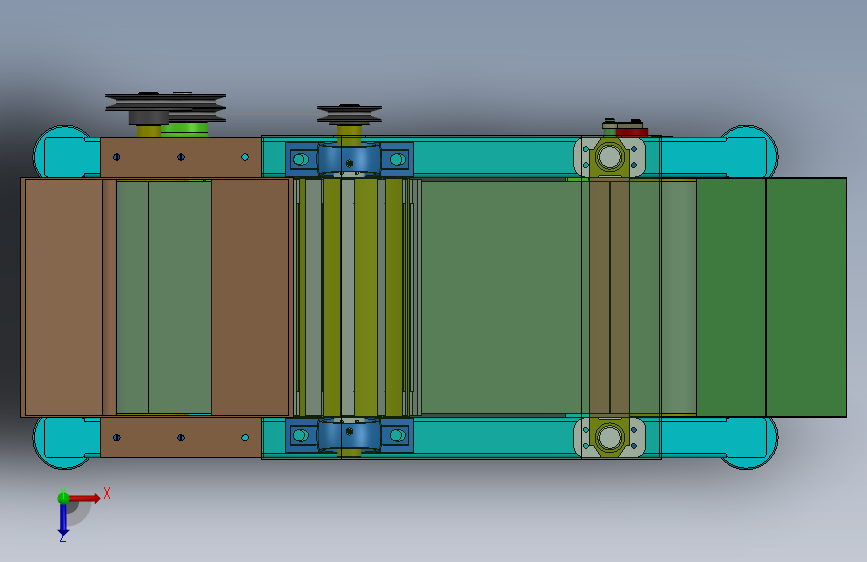This screenshot has width=867, height=562.
Task: Select the olive flange bearing beneath the red component
Action: click(x=609, y=157)
